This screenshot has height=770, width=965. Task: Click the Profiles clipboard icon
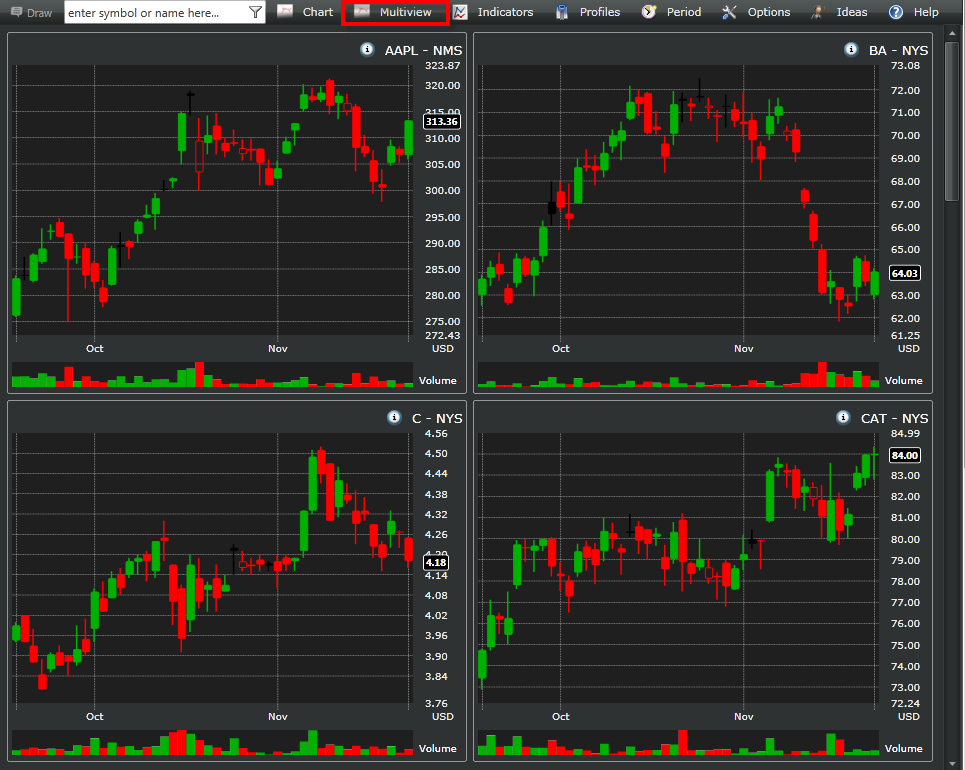click(x=562, y=12)
